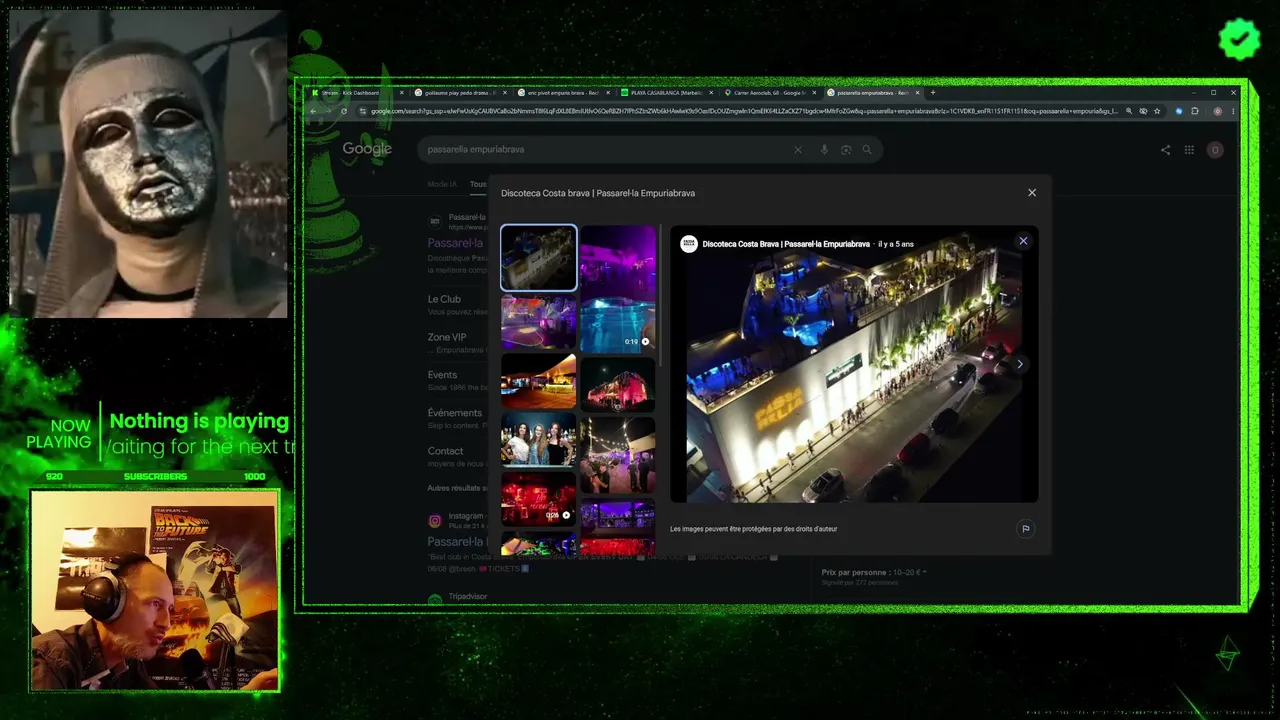
Task: Open a new browser tab
Action: coord(933,93)
